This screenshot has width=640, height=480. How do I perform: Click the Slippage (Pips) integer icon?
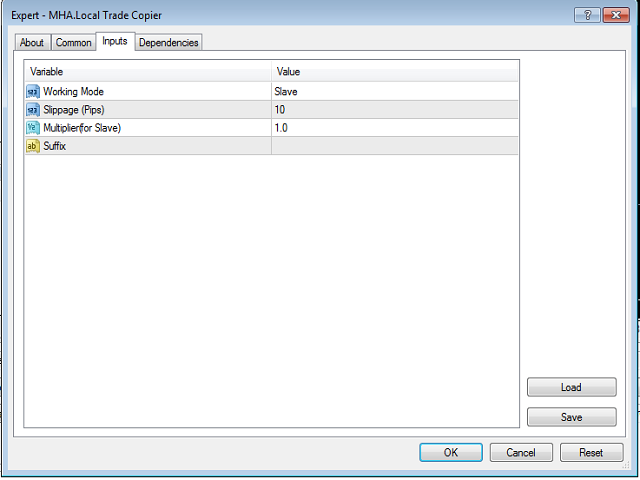click(32, 110)
